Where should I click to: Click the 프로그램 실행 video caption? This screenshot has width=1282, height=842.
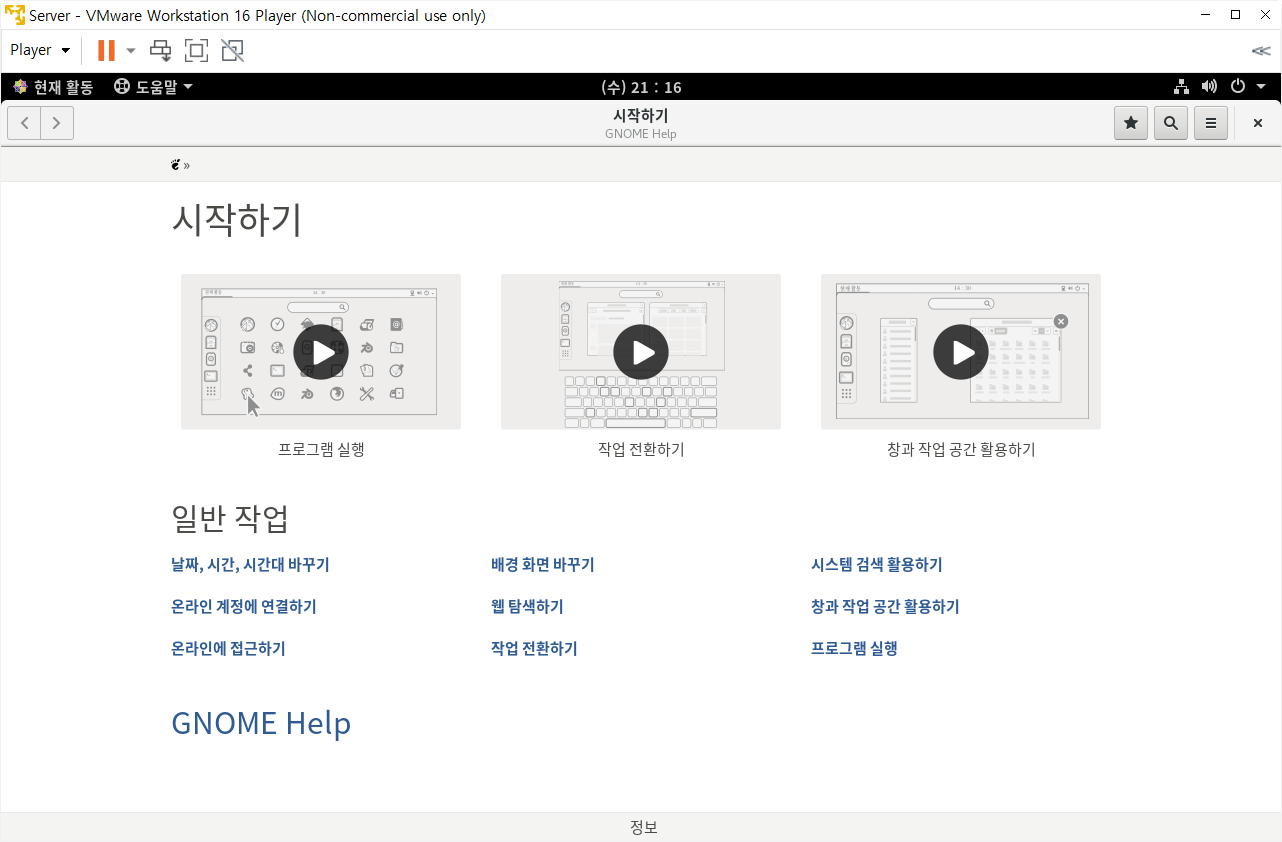coord(321,450)
